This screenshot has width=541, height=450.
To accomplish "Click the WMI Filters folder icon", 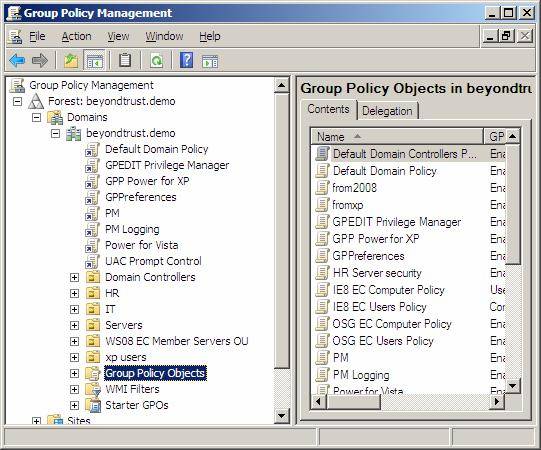I will tap(93, 389).
